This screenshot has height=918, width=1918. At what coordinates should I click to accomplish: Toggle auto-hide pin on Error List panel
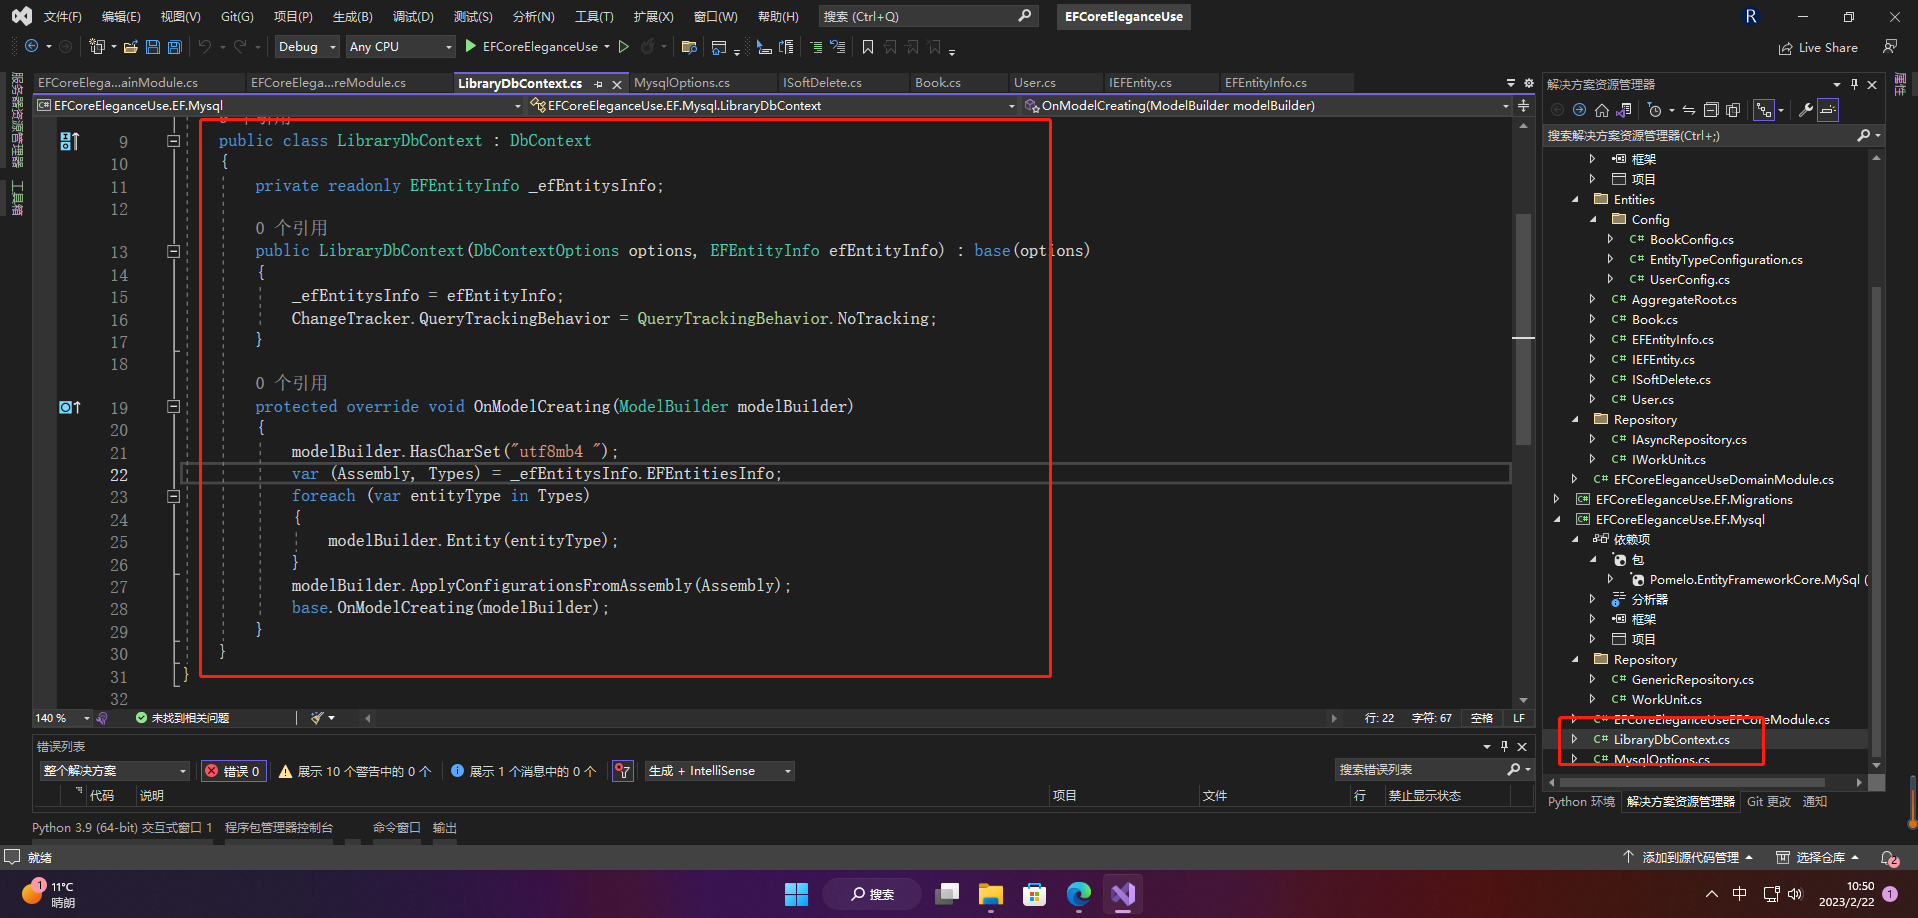1504,746
